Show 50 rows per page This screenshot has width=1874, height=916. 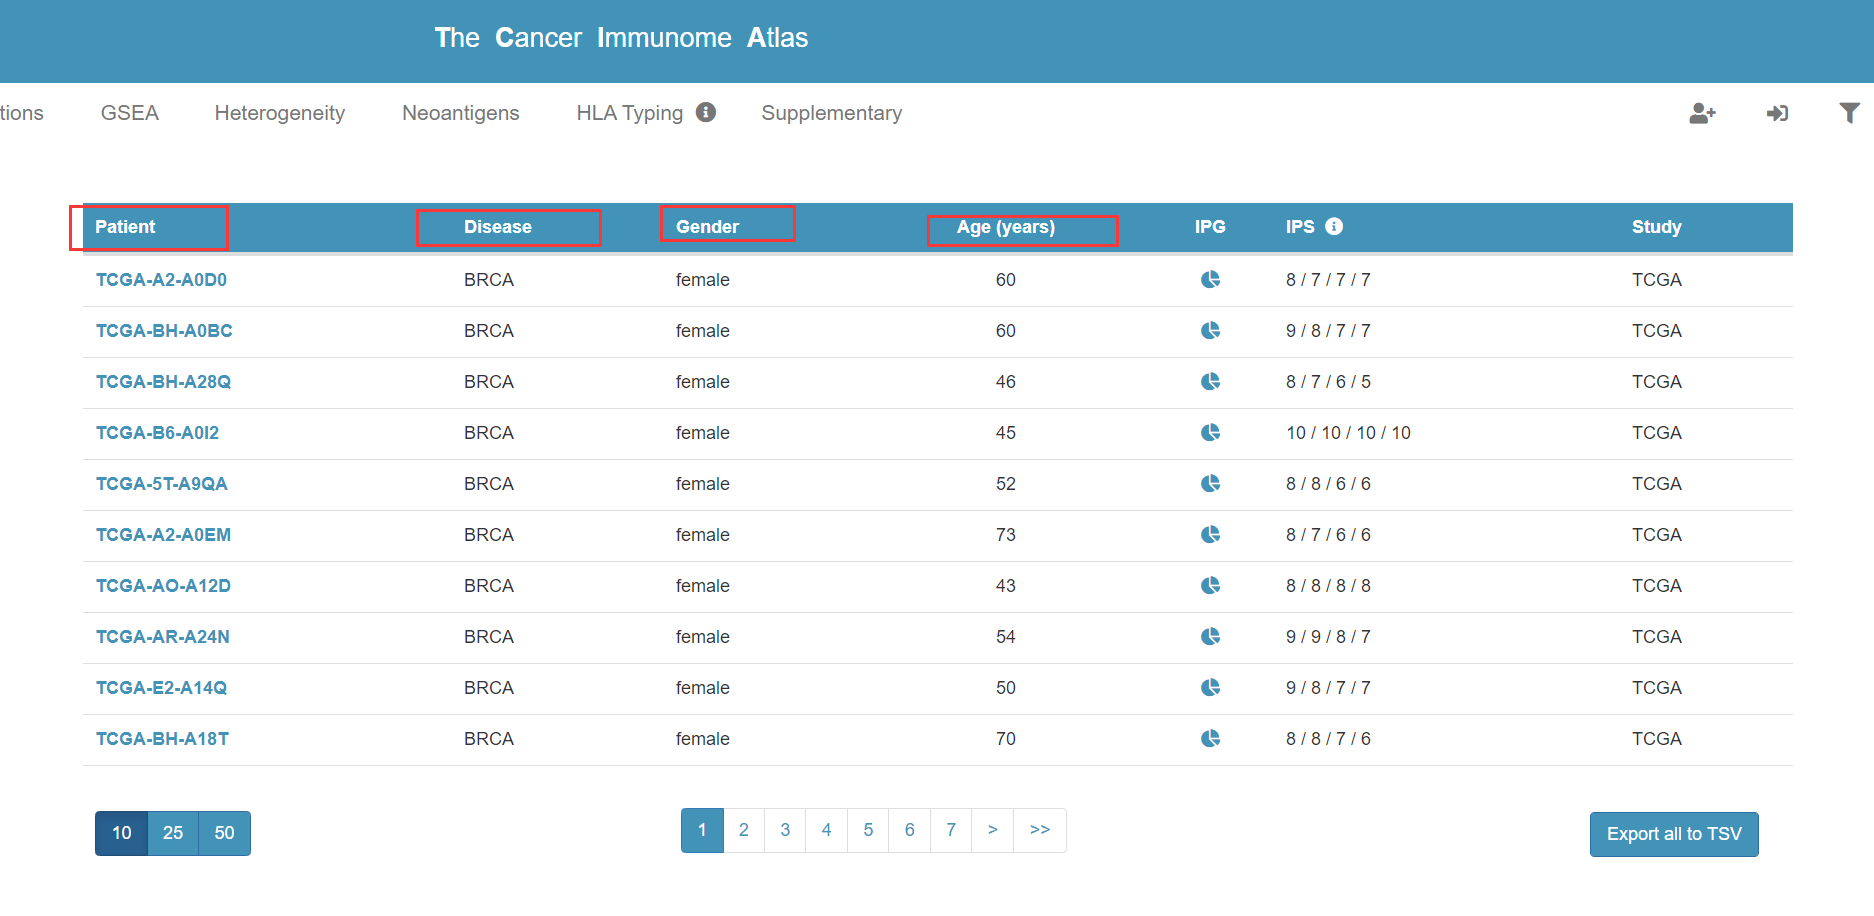225,833
